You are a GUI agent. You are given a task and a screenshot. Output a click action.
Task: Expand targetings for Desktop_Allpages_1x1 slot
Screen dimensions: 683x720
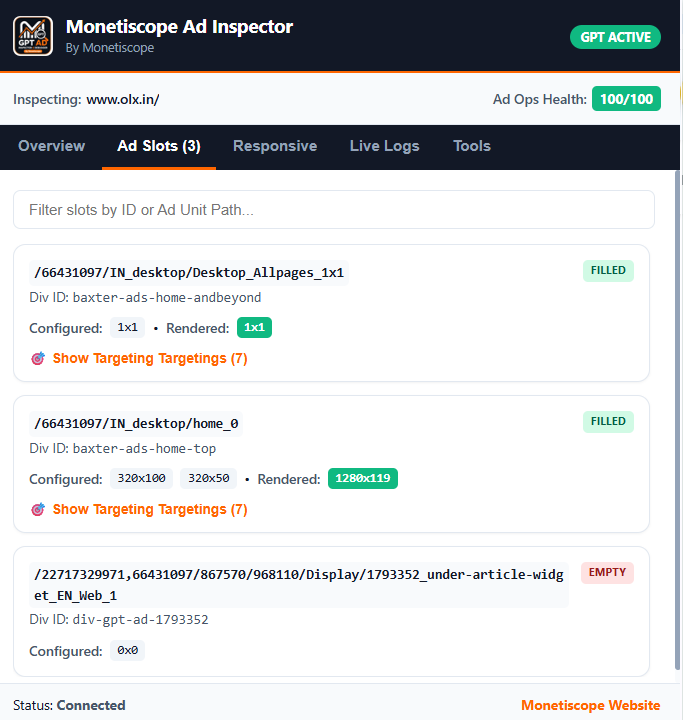pos(150,359)
